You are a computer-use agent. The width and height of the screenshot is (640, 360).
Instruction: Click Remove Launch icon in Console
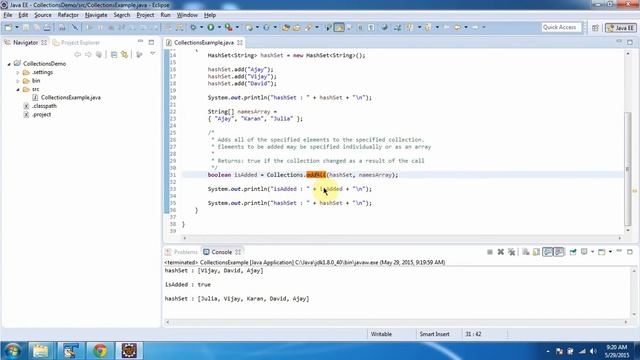500,252
